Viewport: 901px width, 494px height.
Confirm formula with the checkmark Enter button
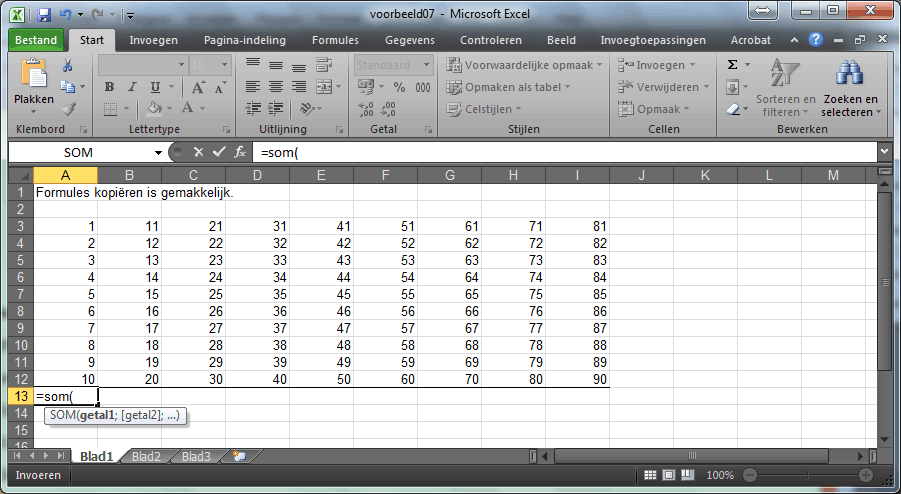pos(218,152)
